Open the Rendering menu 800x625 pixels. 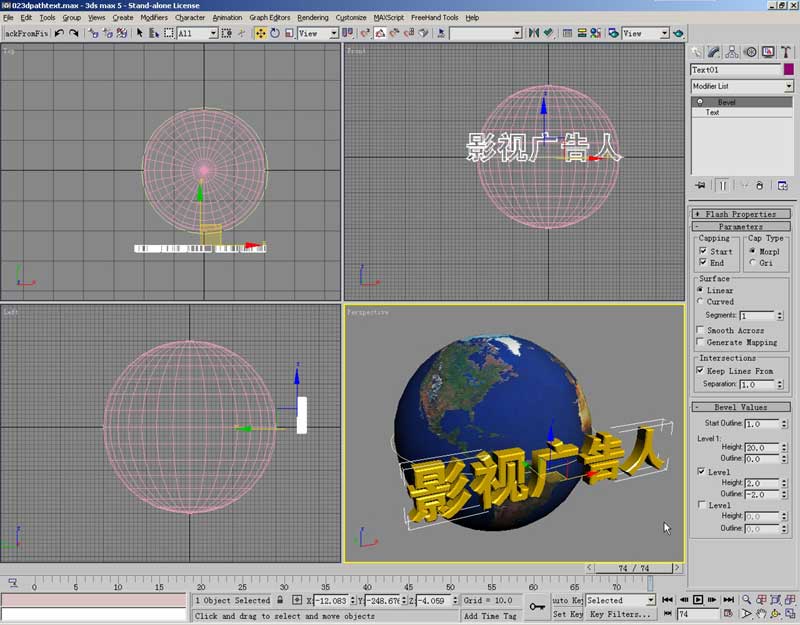[312, 17]
